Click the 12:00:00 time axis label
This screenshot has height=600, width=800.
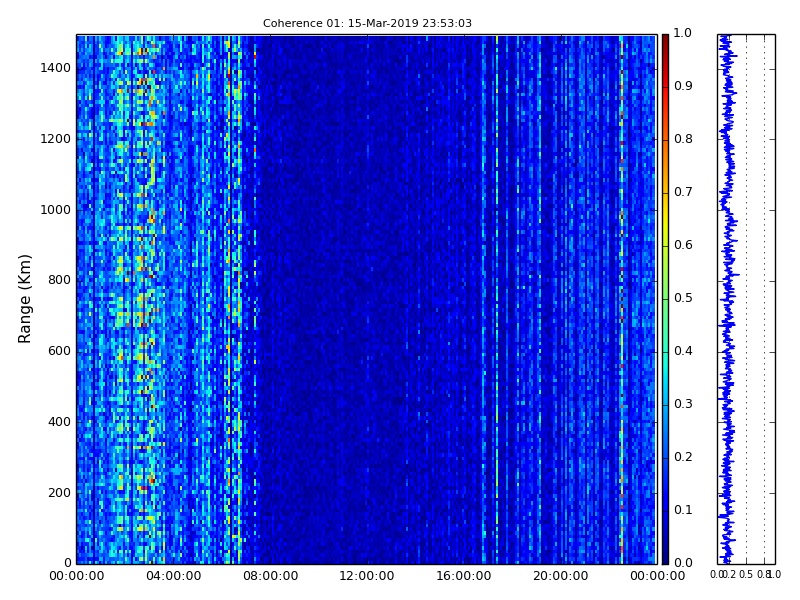[x=367, y=576]
